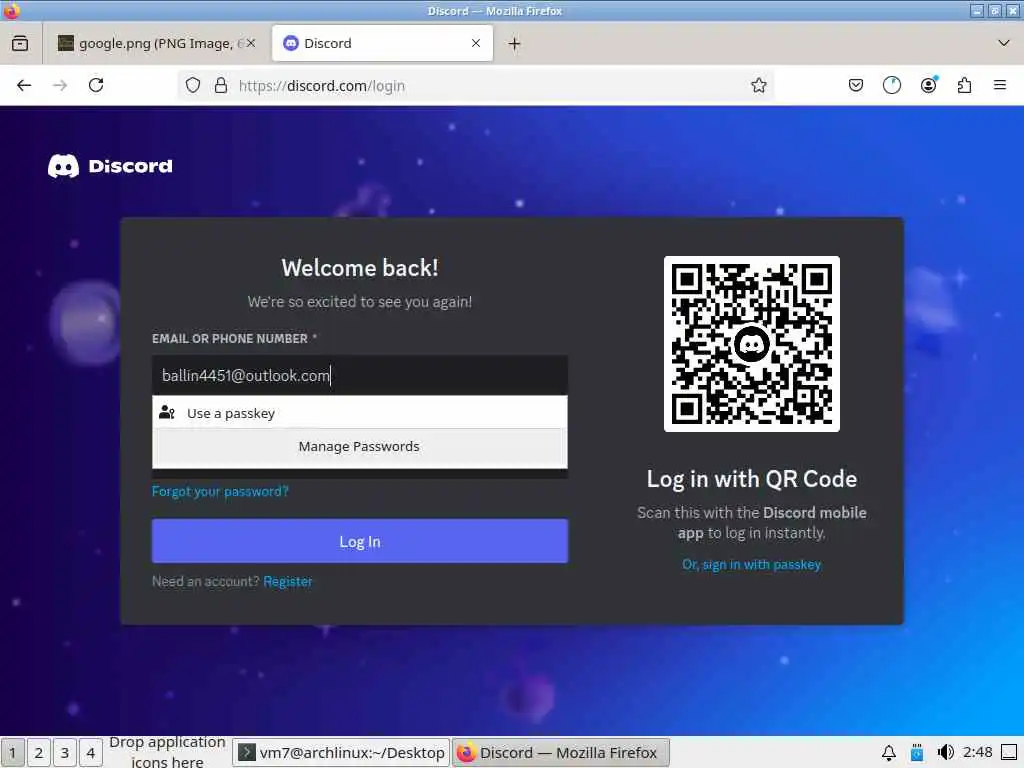The width and height of the screenshot is (1024, 768).
Task: Click the 2:48 clock
Action: tap(978, 752)
